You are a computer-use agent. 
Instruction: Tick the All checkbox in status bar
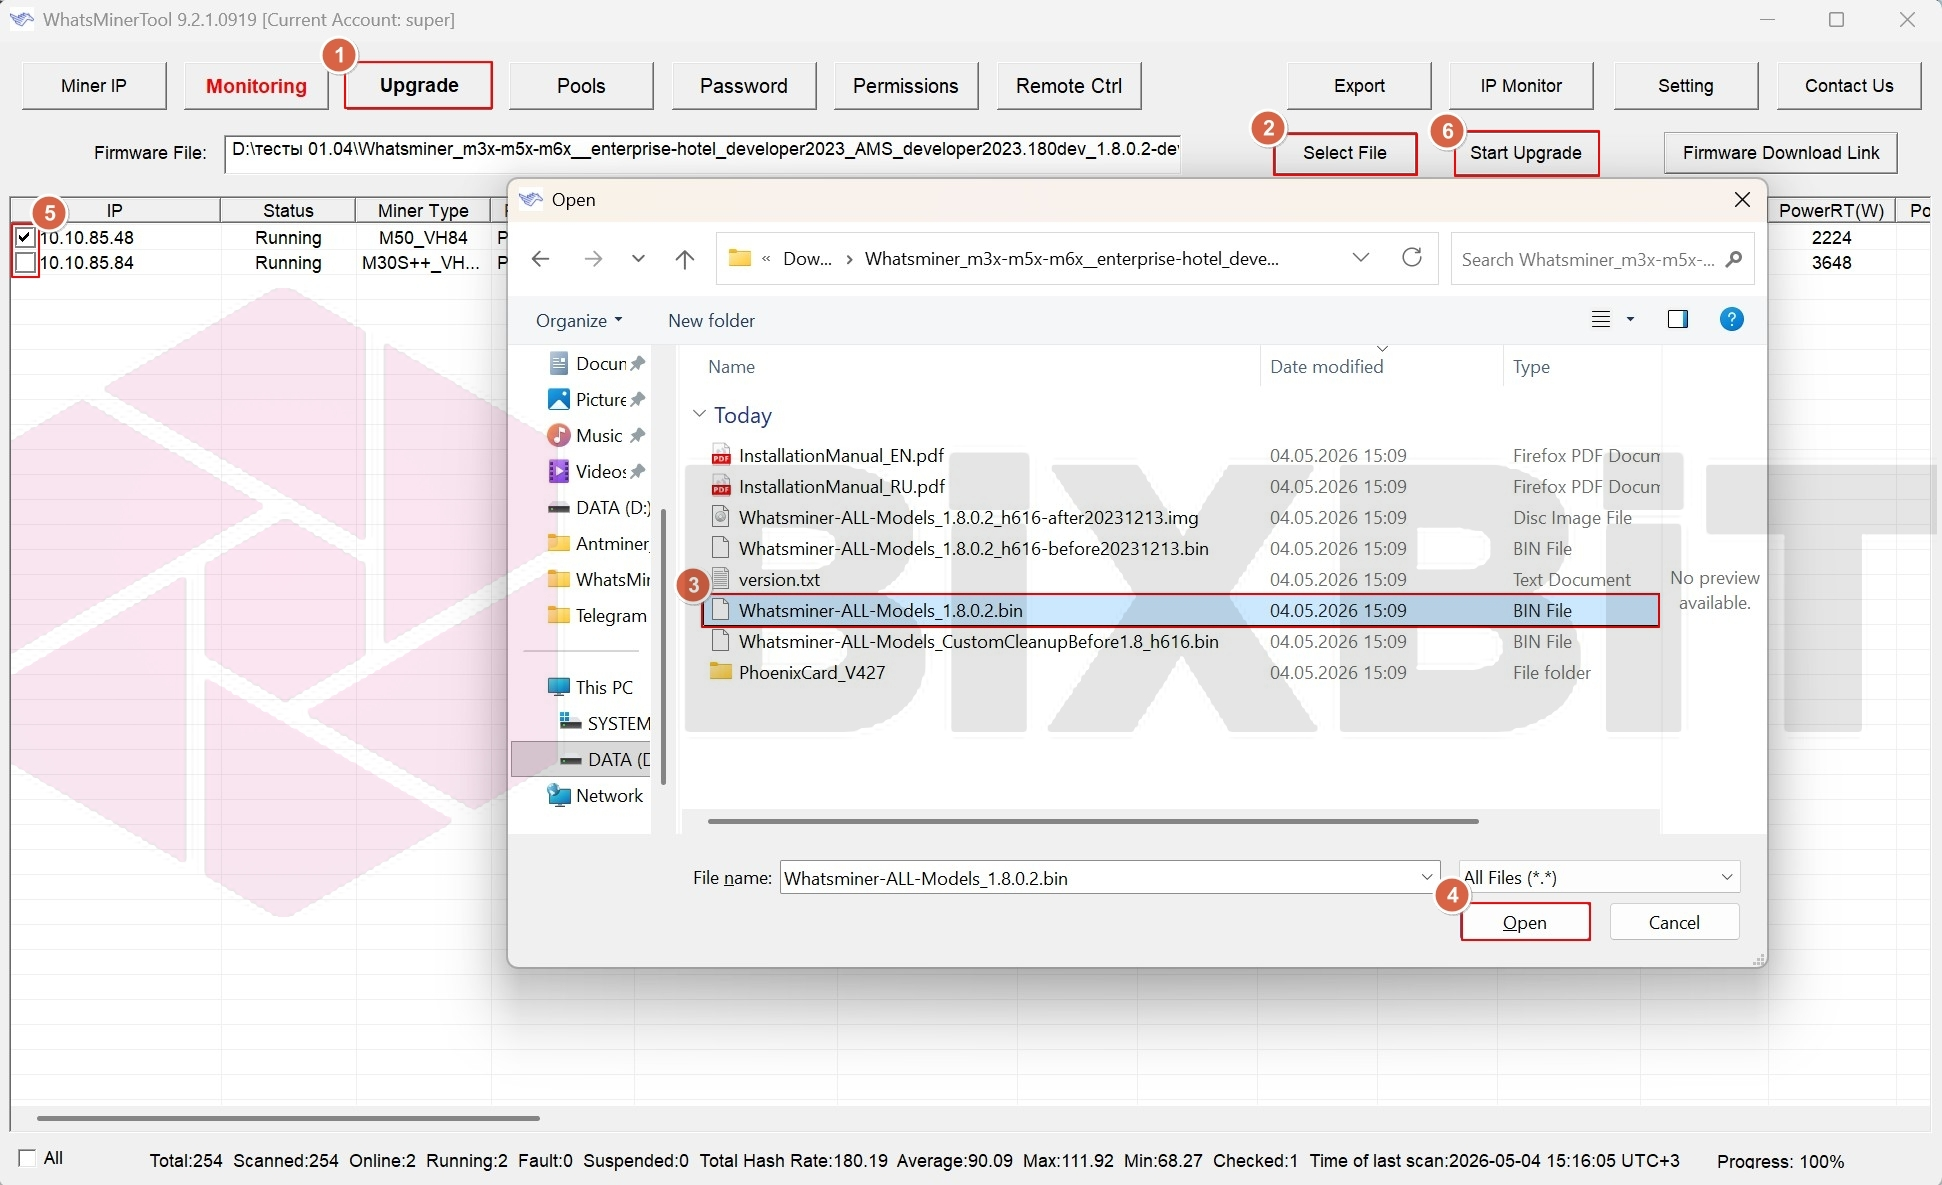(x=27, y=1158)
